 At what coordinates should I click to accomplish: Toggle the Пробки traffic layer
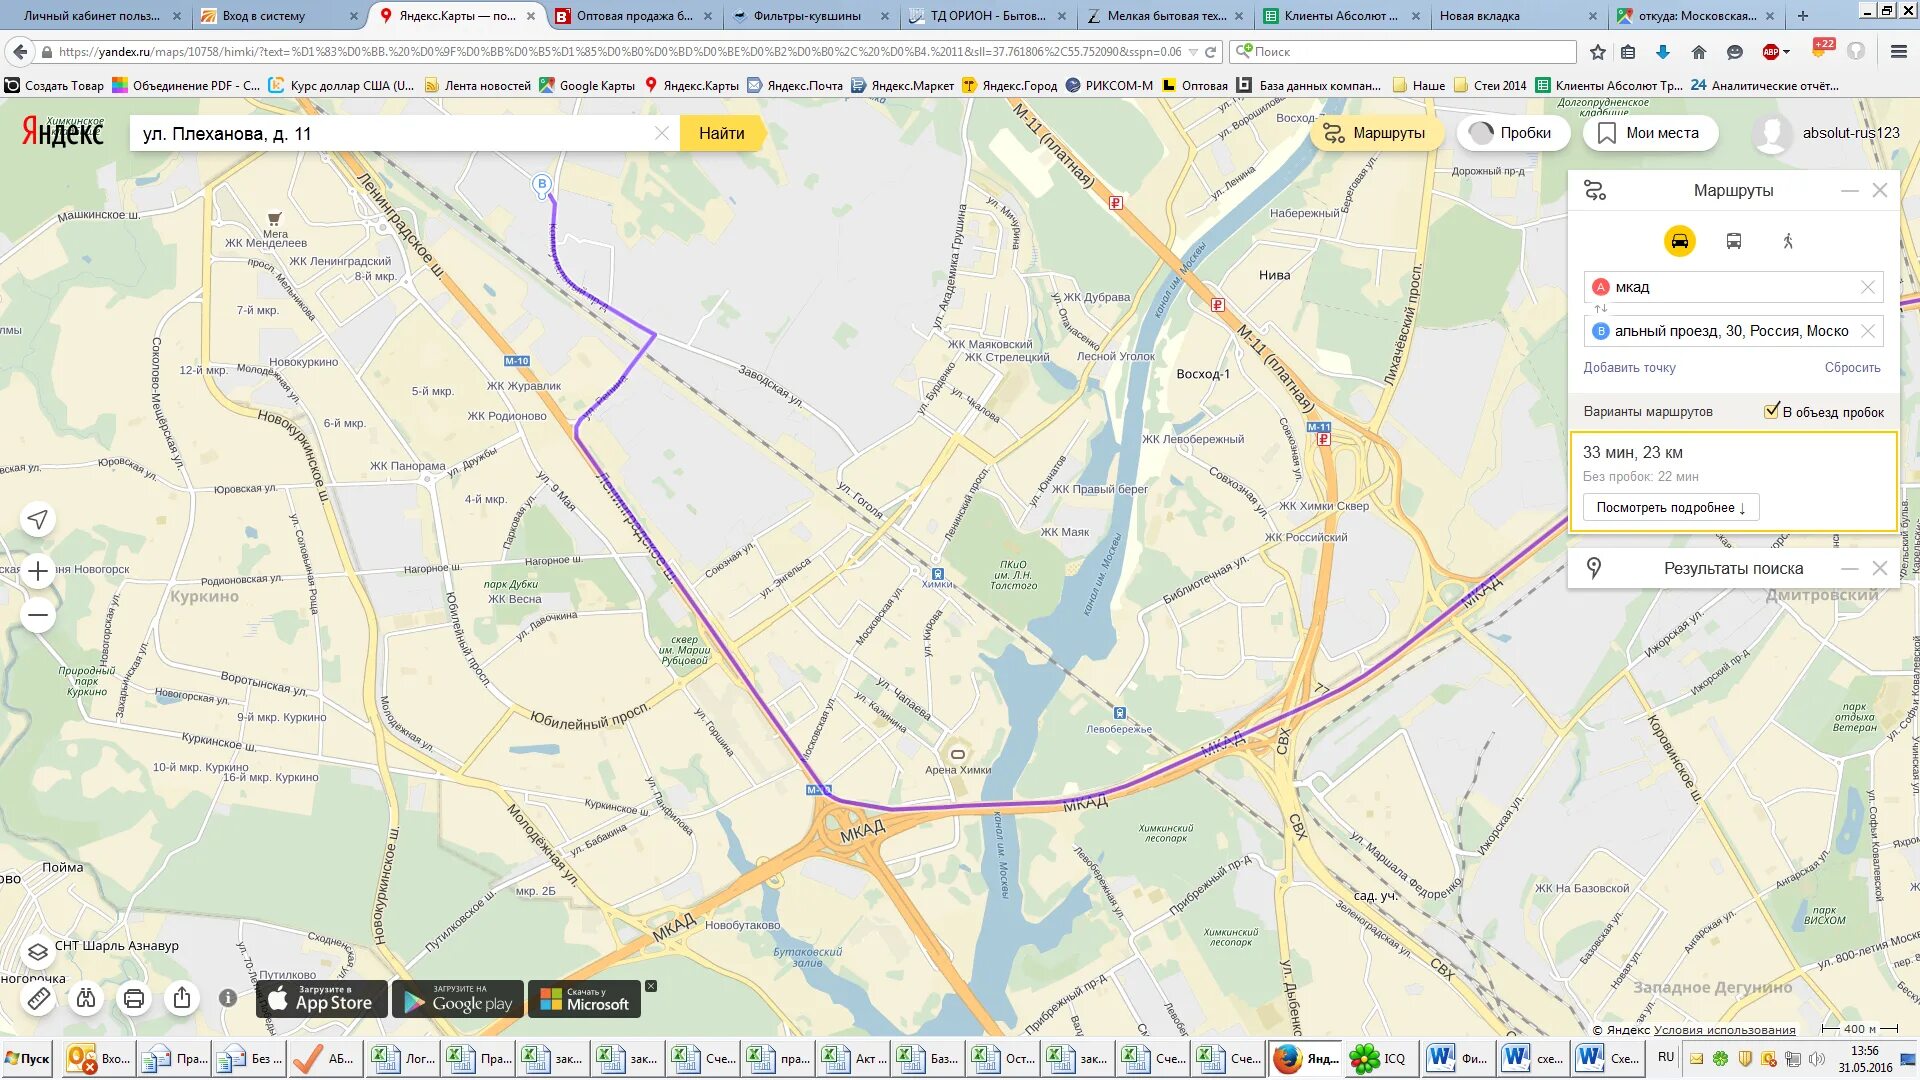(x=1512, y=133)
